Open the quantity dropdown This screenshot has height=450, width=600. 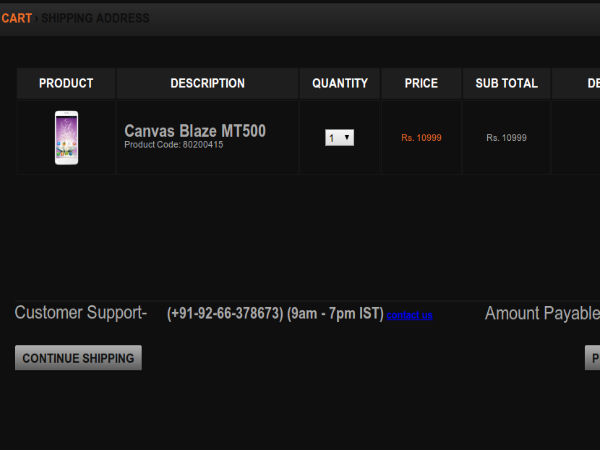pyautogui.click(x=340, y=138)
